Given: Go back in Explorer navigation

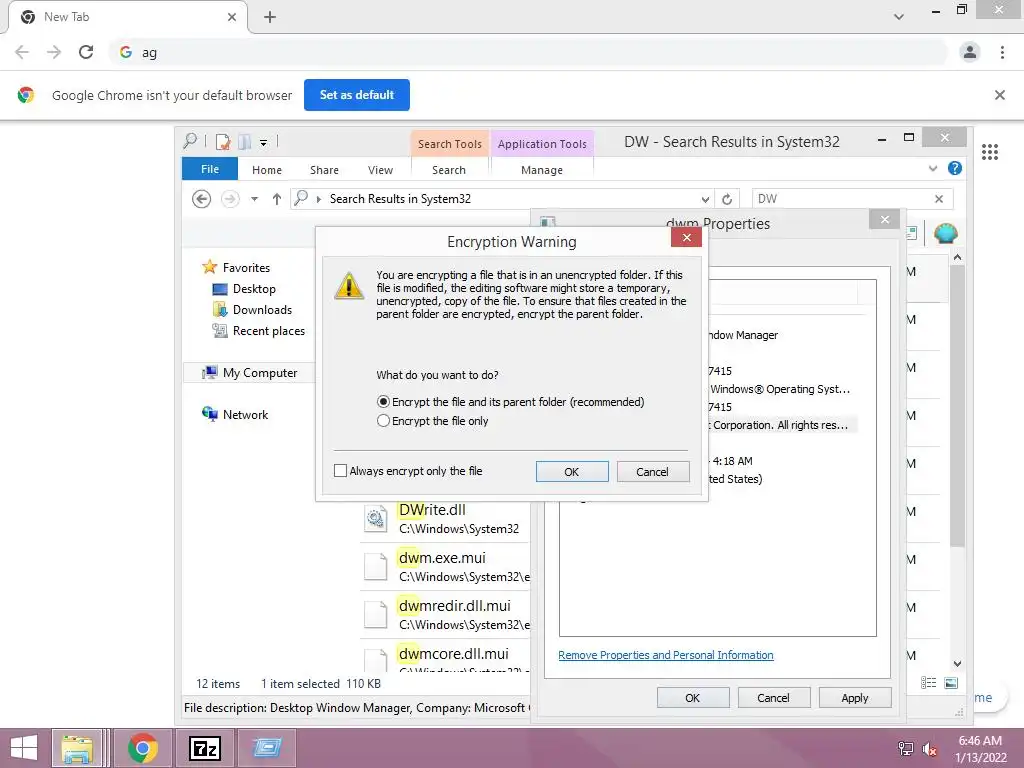Looking at the screenshot, I should [201, 199].
